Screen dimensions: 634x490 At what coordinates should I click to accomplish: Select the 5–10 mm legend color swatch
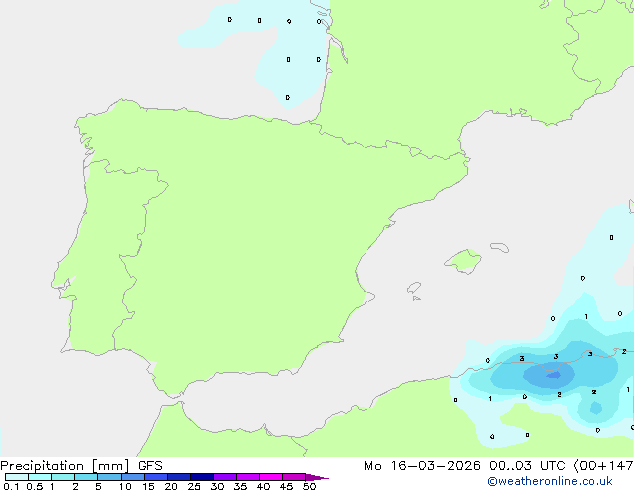click(x=109, y=477)
